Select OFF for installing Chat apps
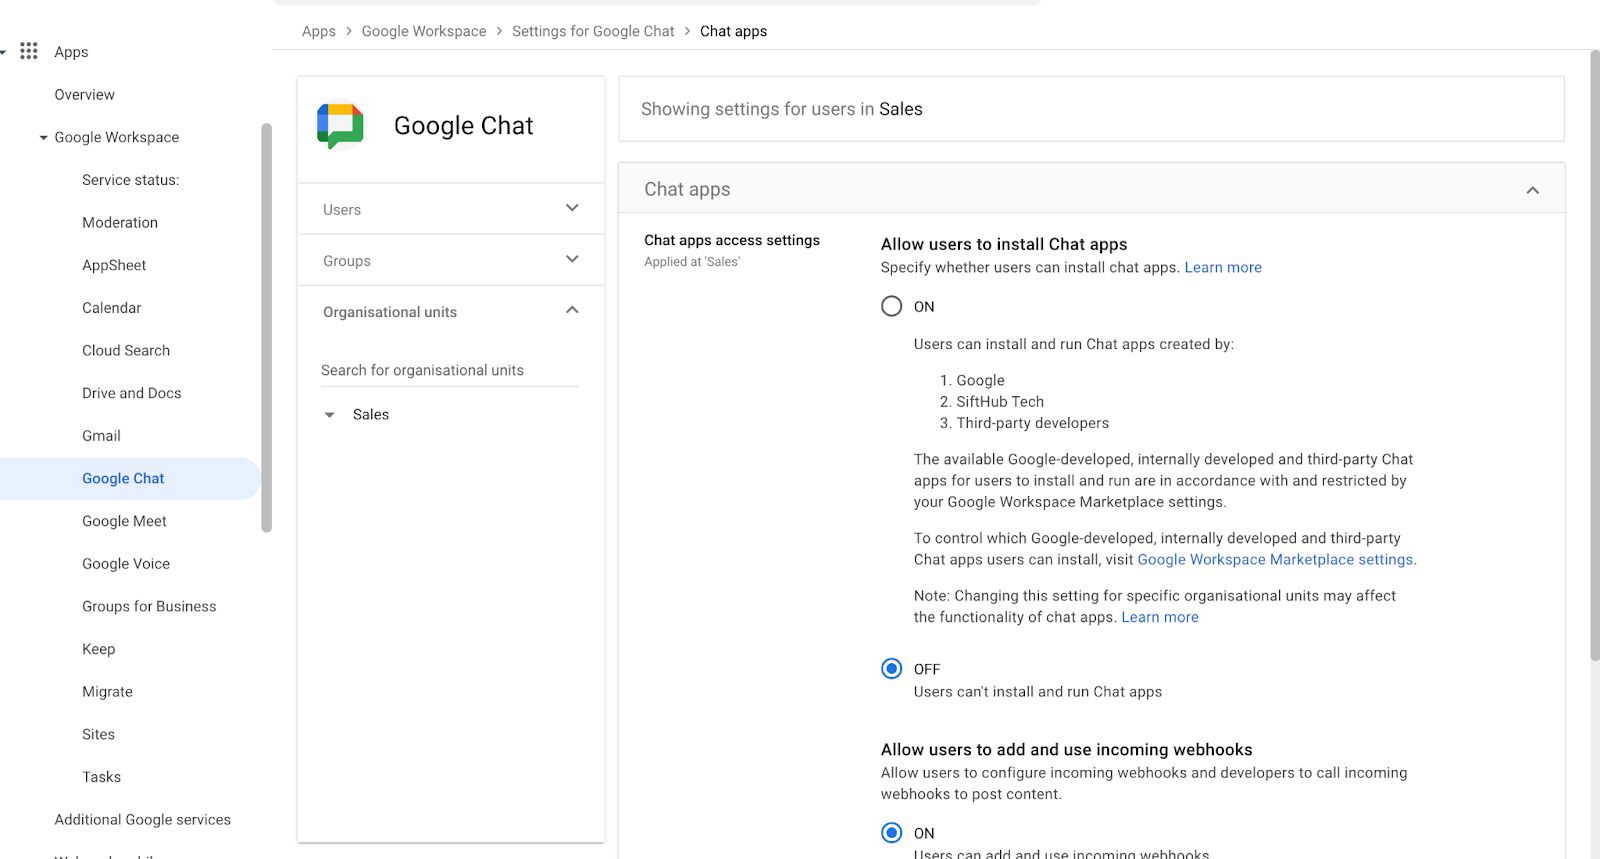Viewport: 1600px width, 859px height. (x=891, y=669)
